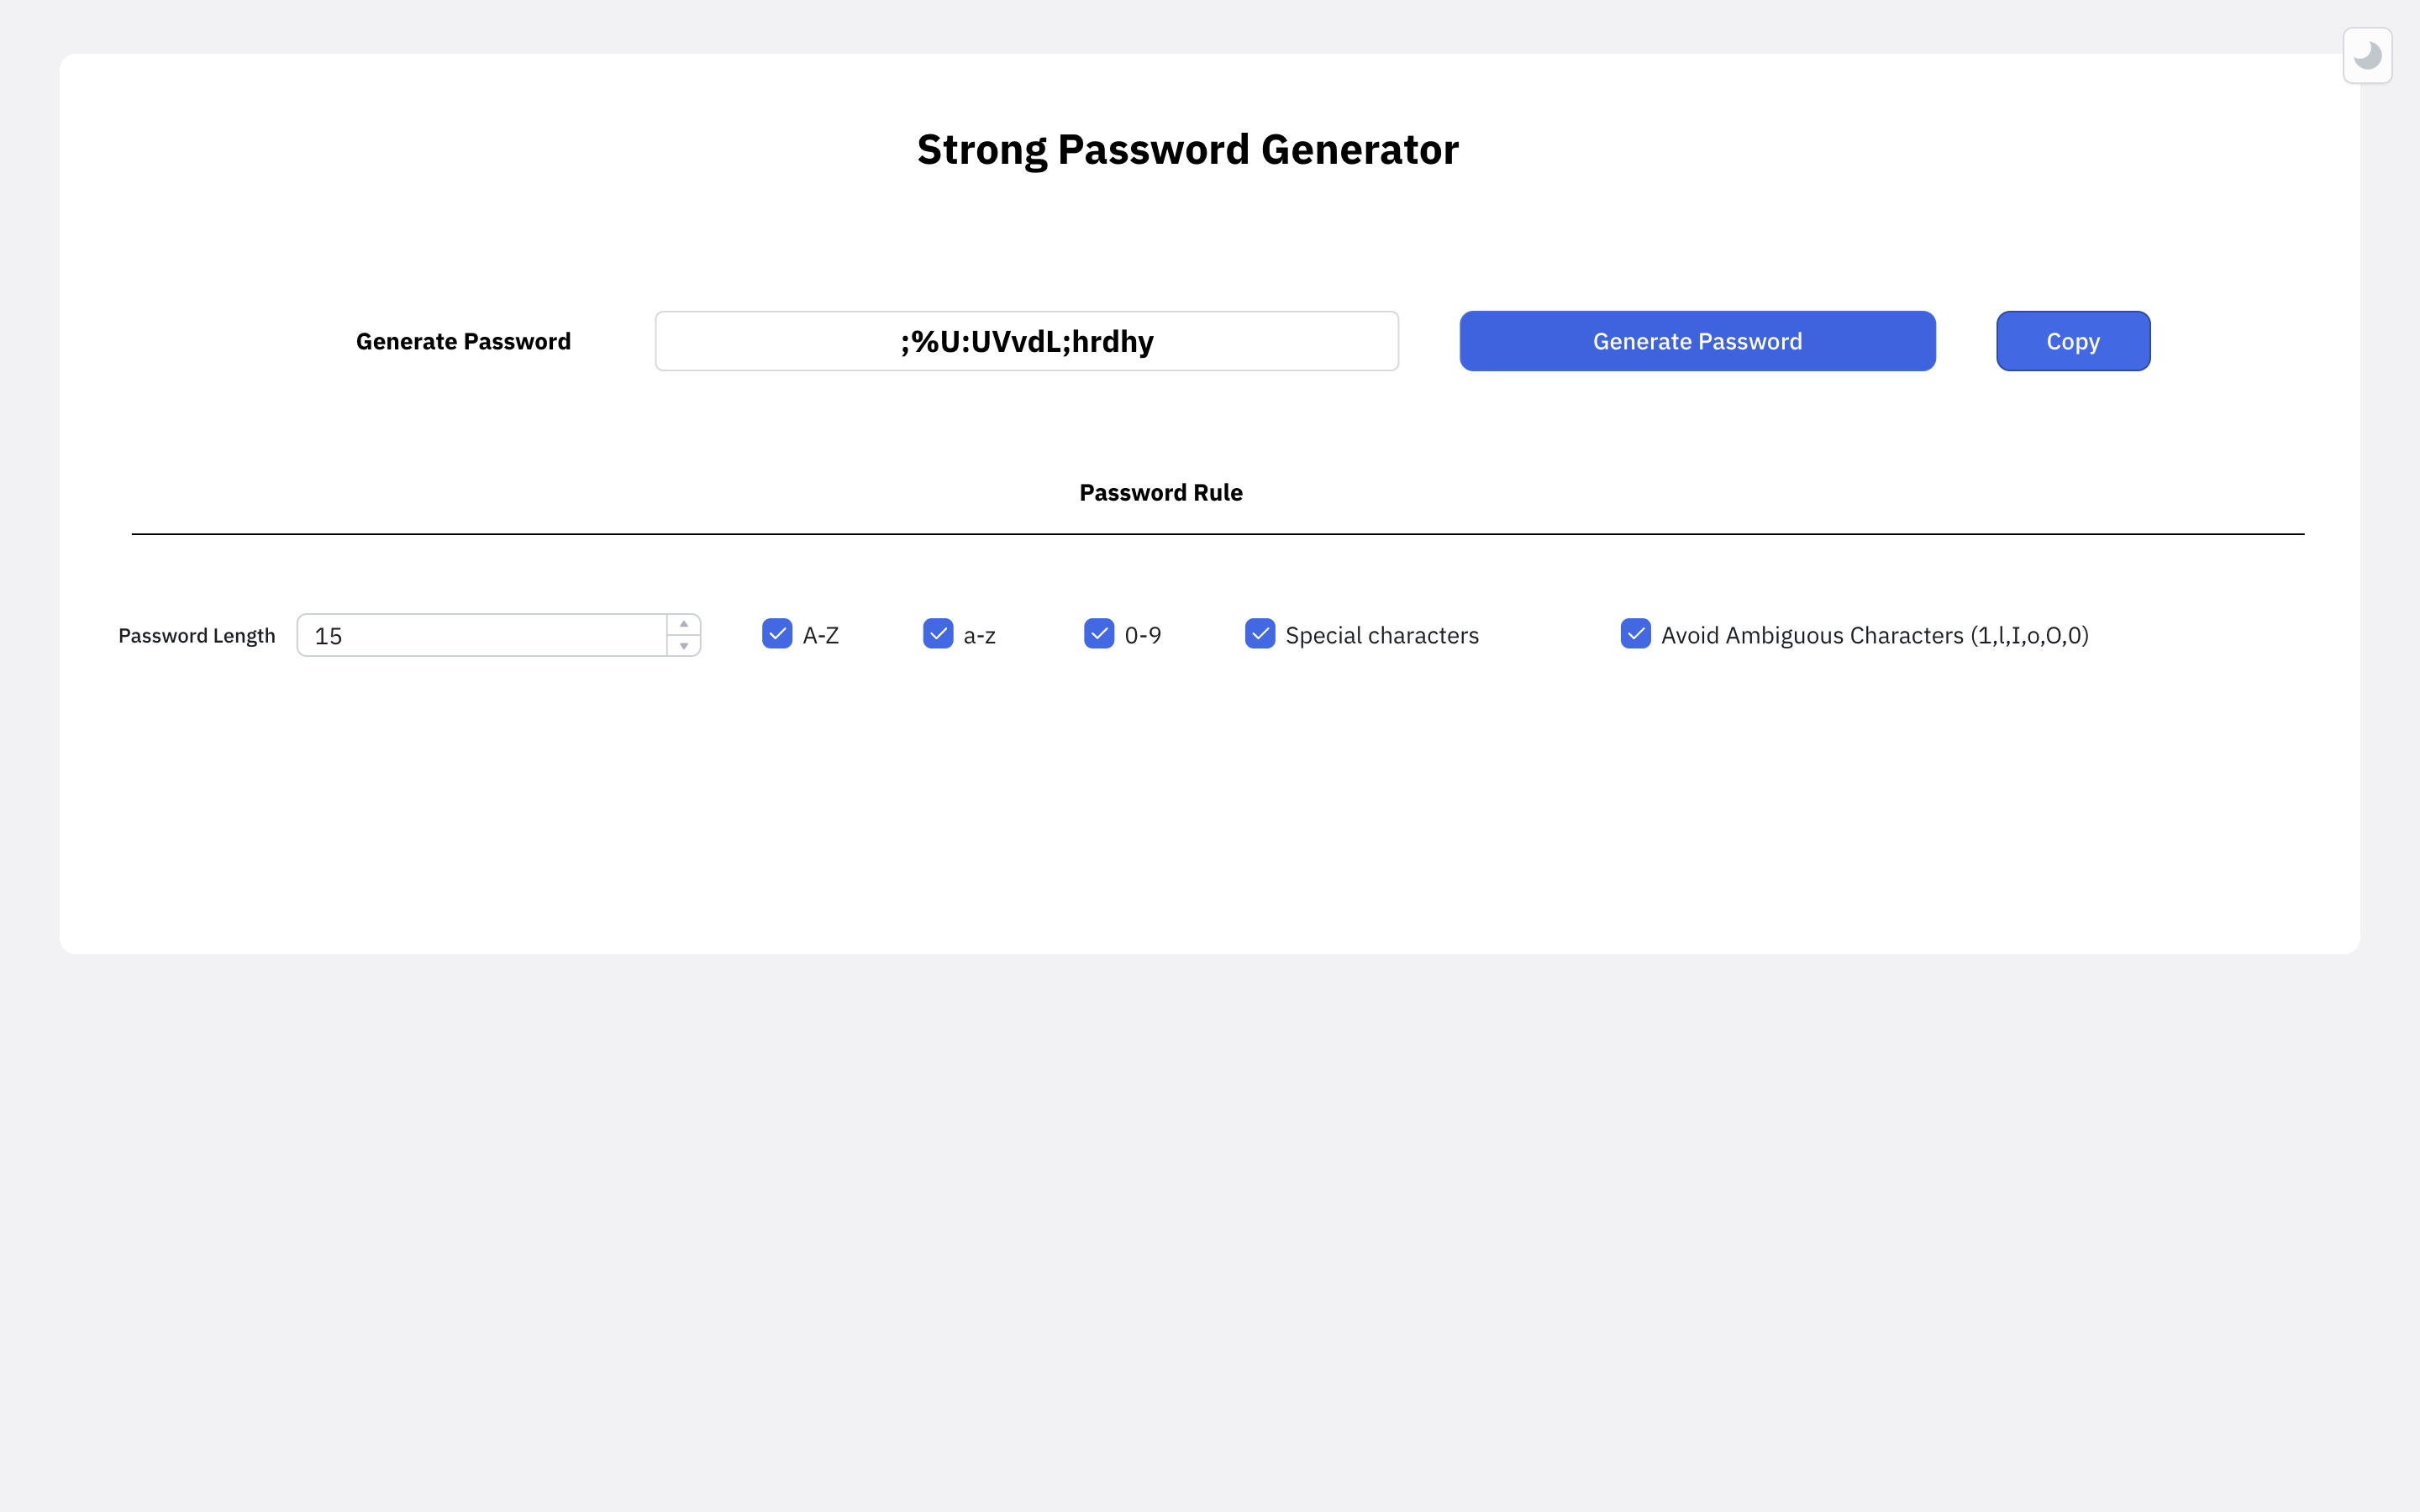This screenshot has width=2420, height=1512.
Task: Click the "A-Z" label text
Action: tap(820, 635)
